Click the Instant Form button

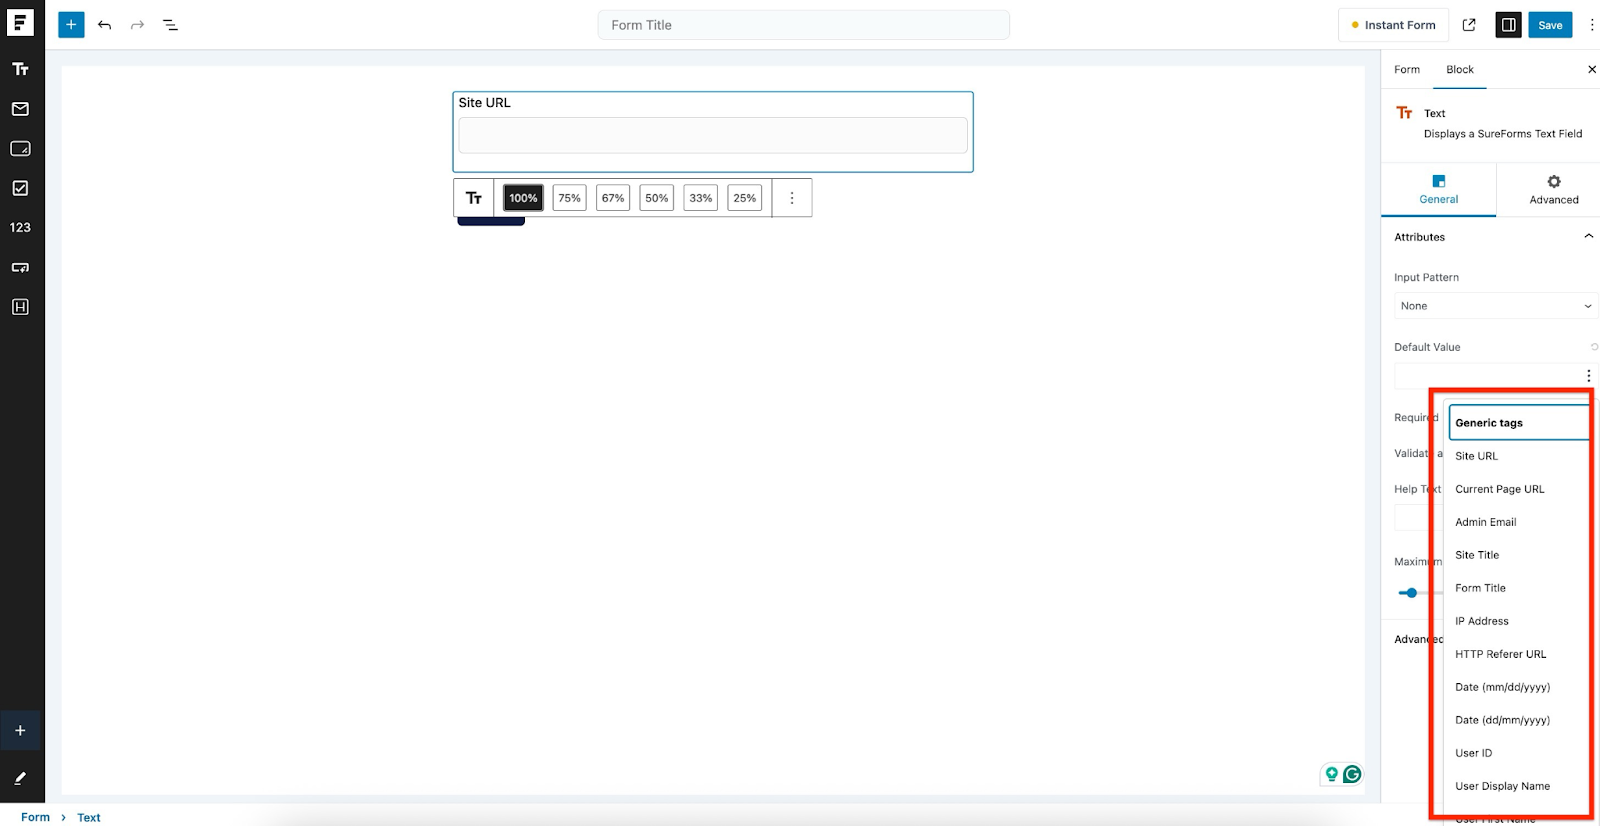click(1392, 25)
